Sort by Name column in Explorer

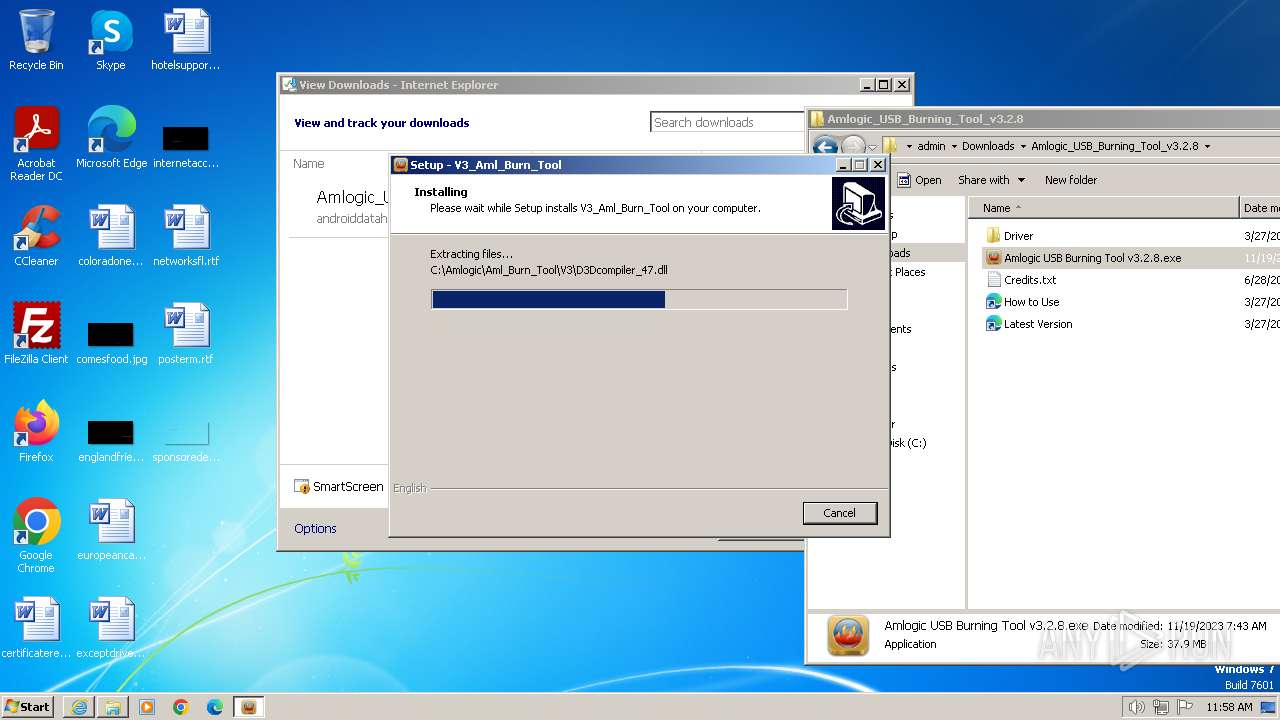pos(1104,208)
